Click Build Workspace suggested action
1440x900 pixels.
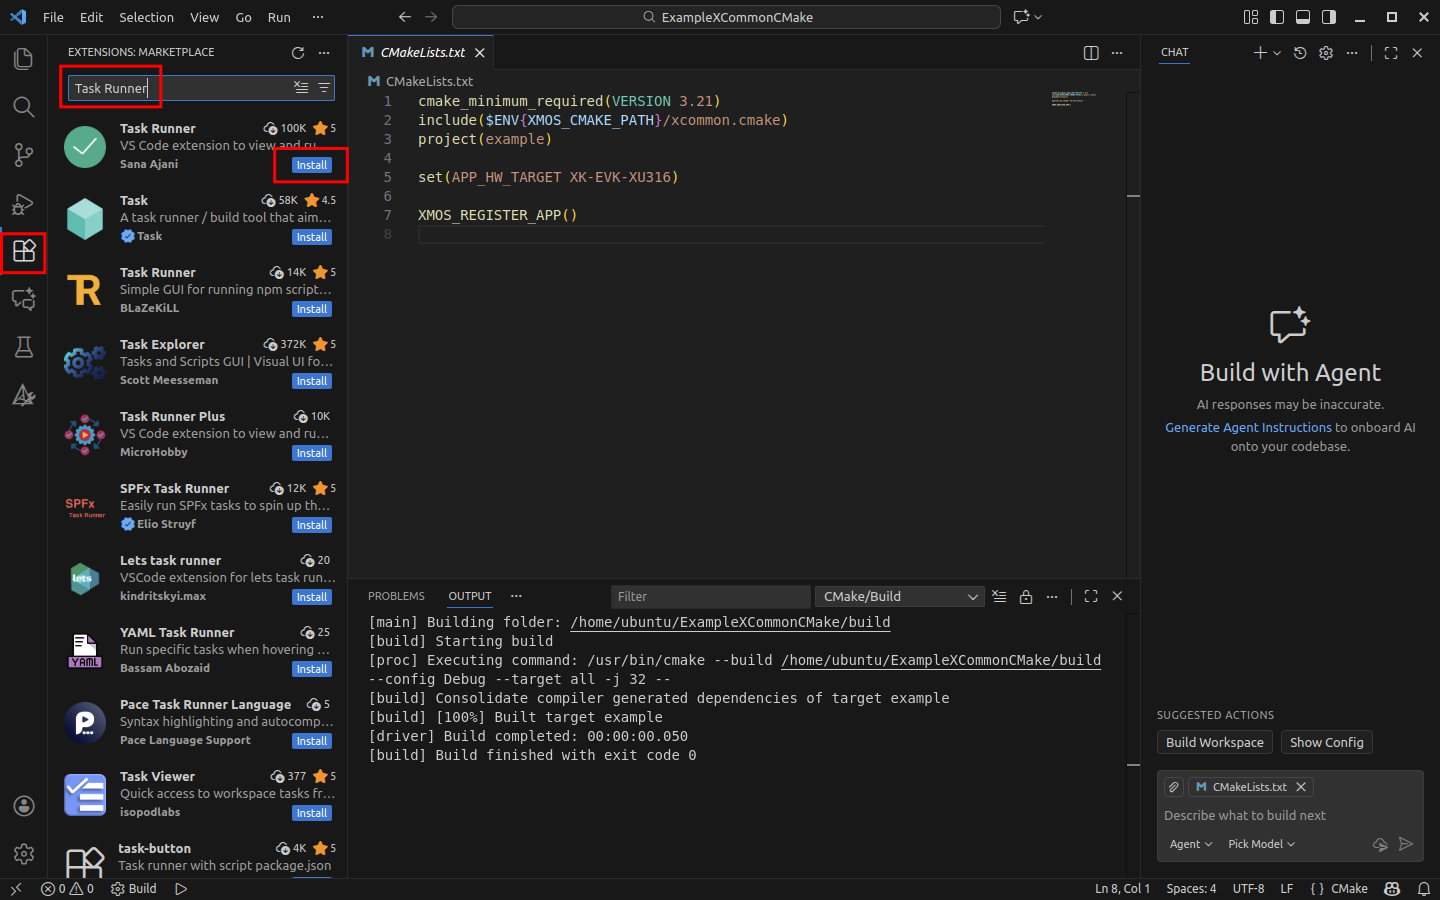[x=1215, y=742]
